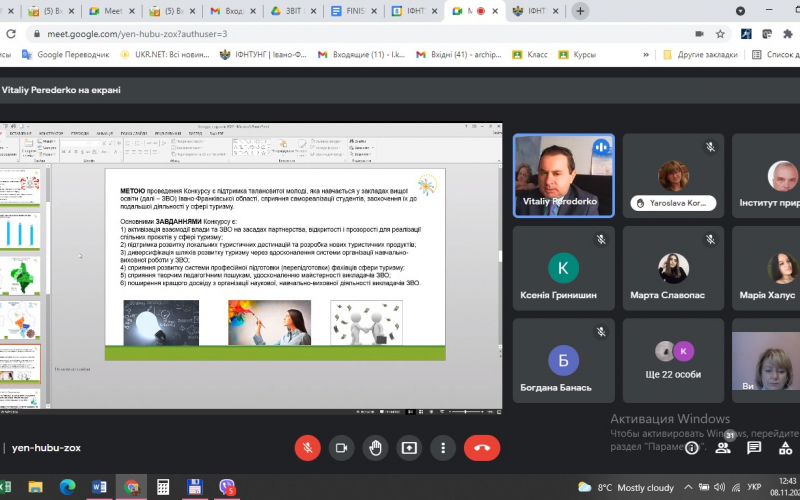Open ІФНТУНГ bookmark
Image resolution: width=800 pixels, height=500 pixels.
click(x=263, y=54)
